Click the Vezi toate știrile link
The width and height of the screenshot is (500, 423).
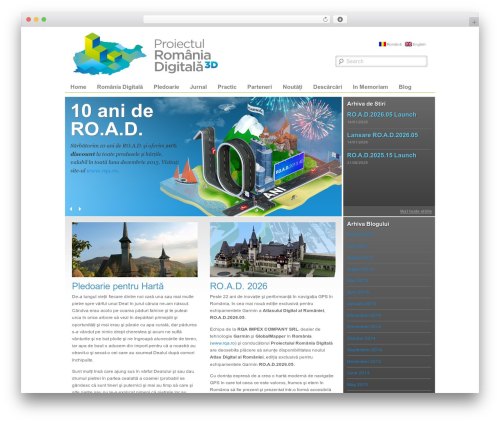416,212
